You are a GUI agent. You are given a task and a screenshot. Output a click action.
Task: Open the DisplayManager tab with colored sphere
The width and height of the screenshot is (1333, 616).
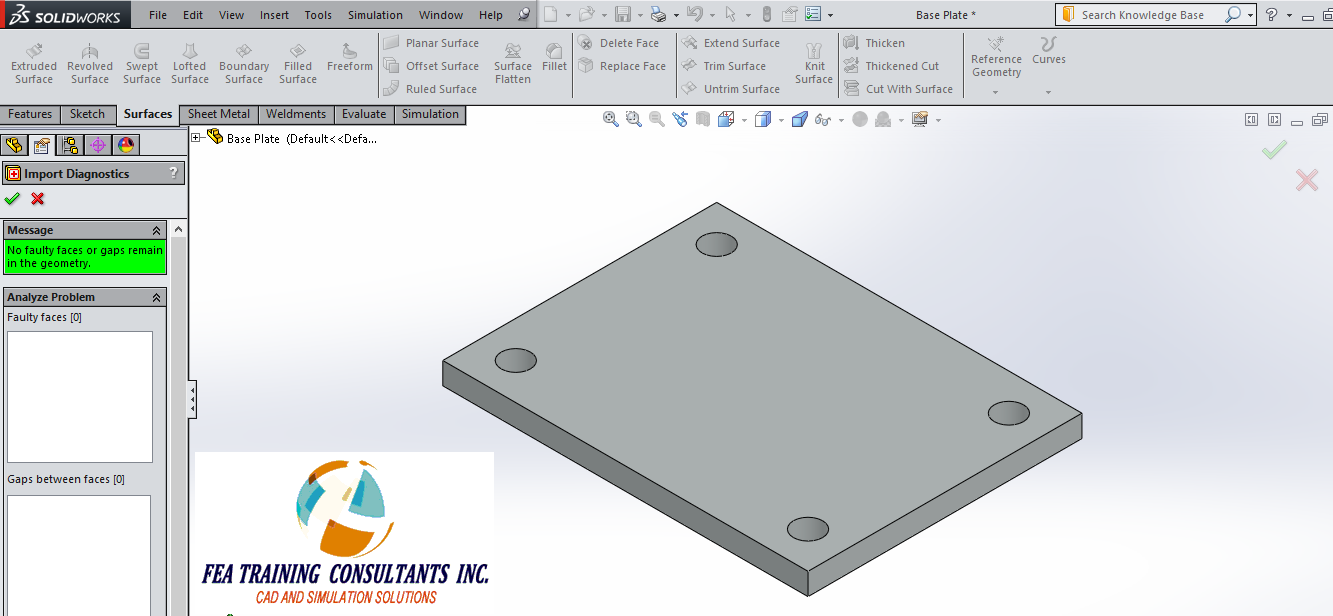[125, 145]
